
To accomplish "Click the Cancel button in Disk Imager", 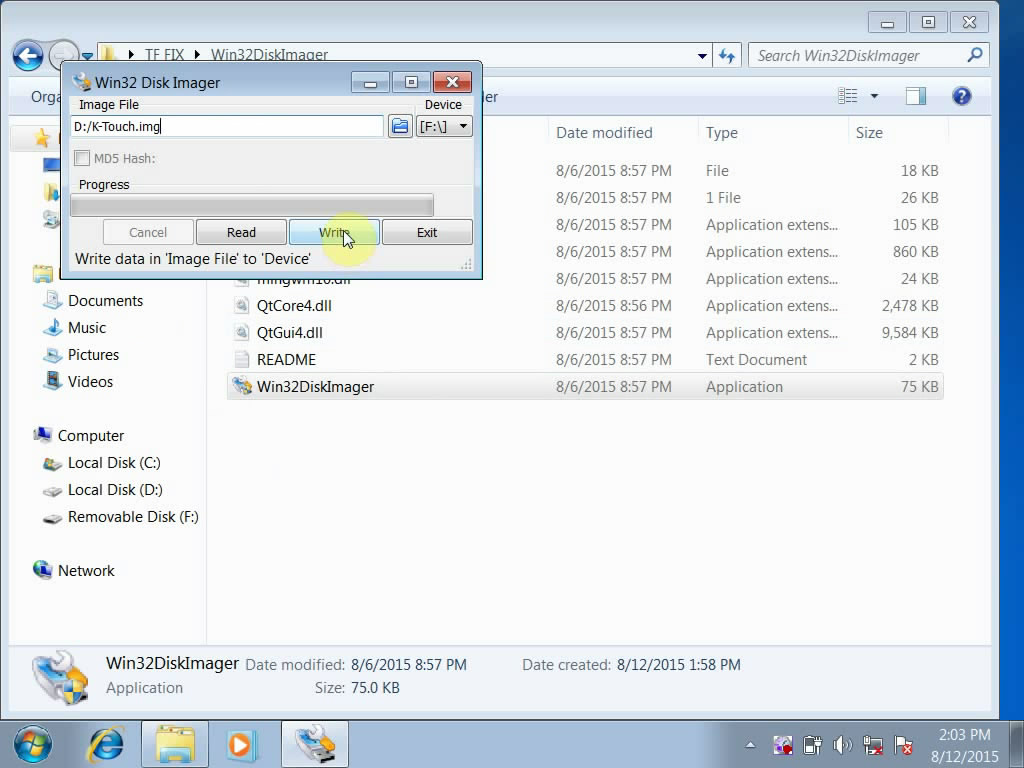I will click(148, 232).
